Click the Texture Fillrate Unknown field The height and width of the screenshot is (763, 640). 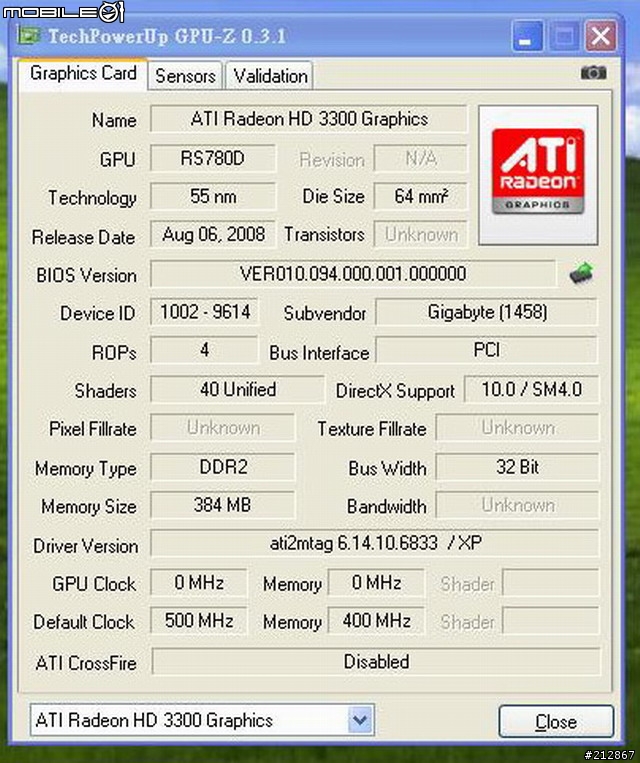[517, 428]
